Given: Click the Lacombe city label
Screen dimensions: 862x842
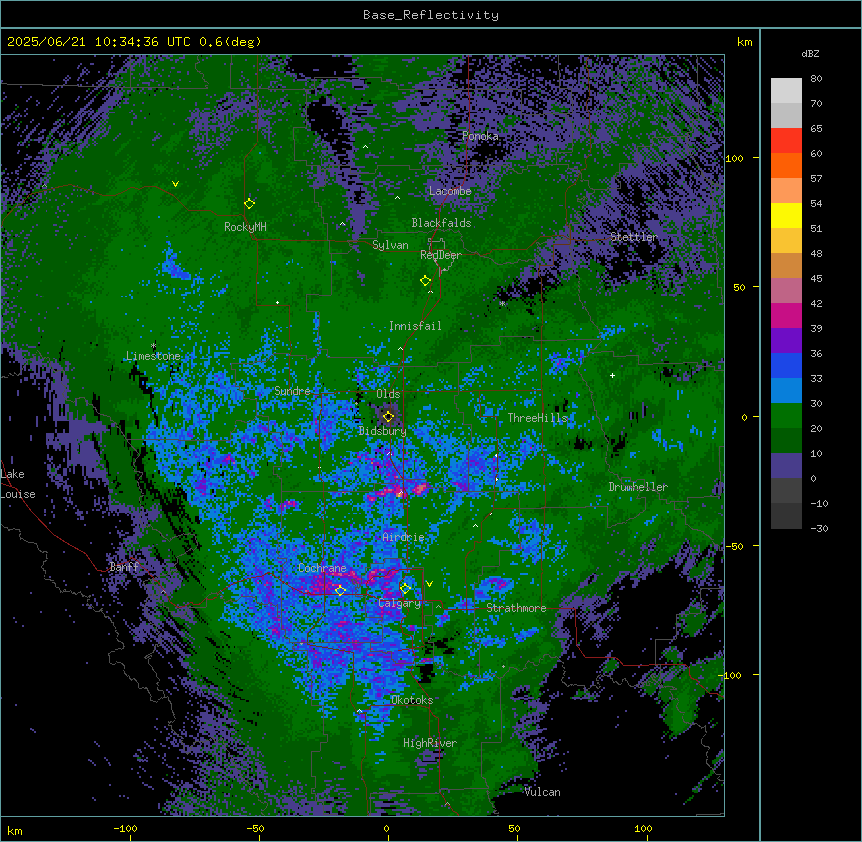Looking at the screenshot, I should point(450,191).
